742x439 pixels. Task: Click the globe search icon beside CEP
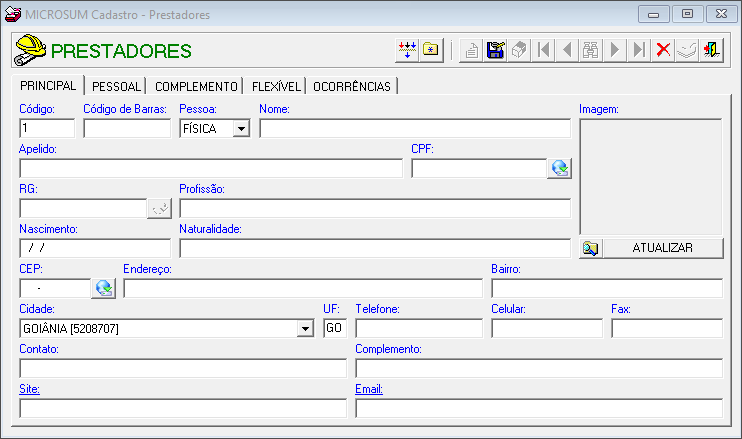[103, 288]
